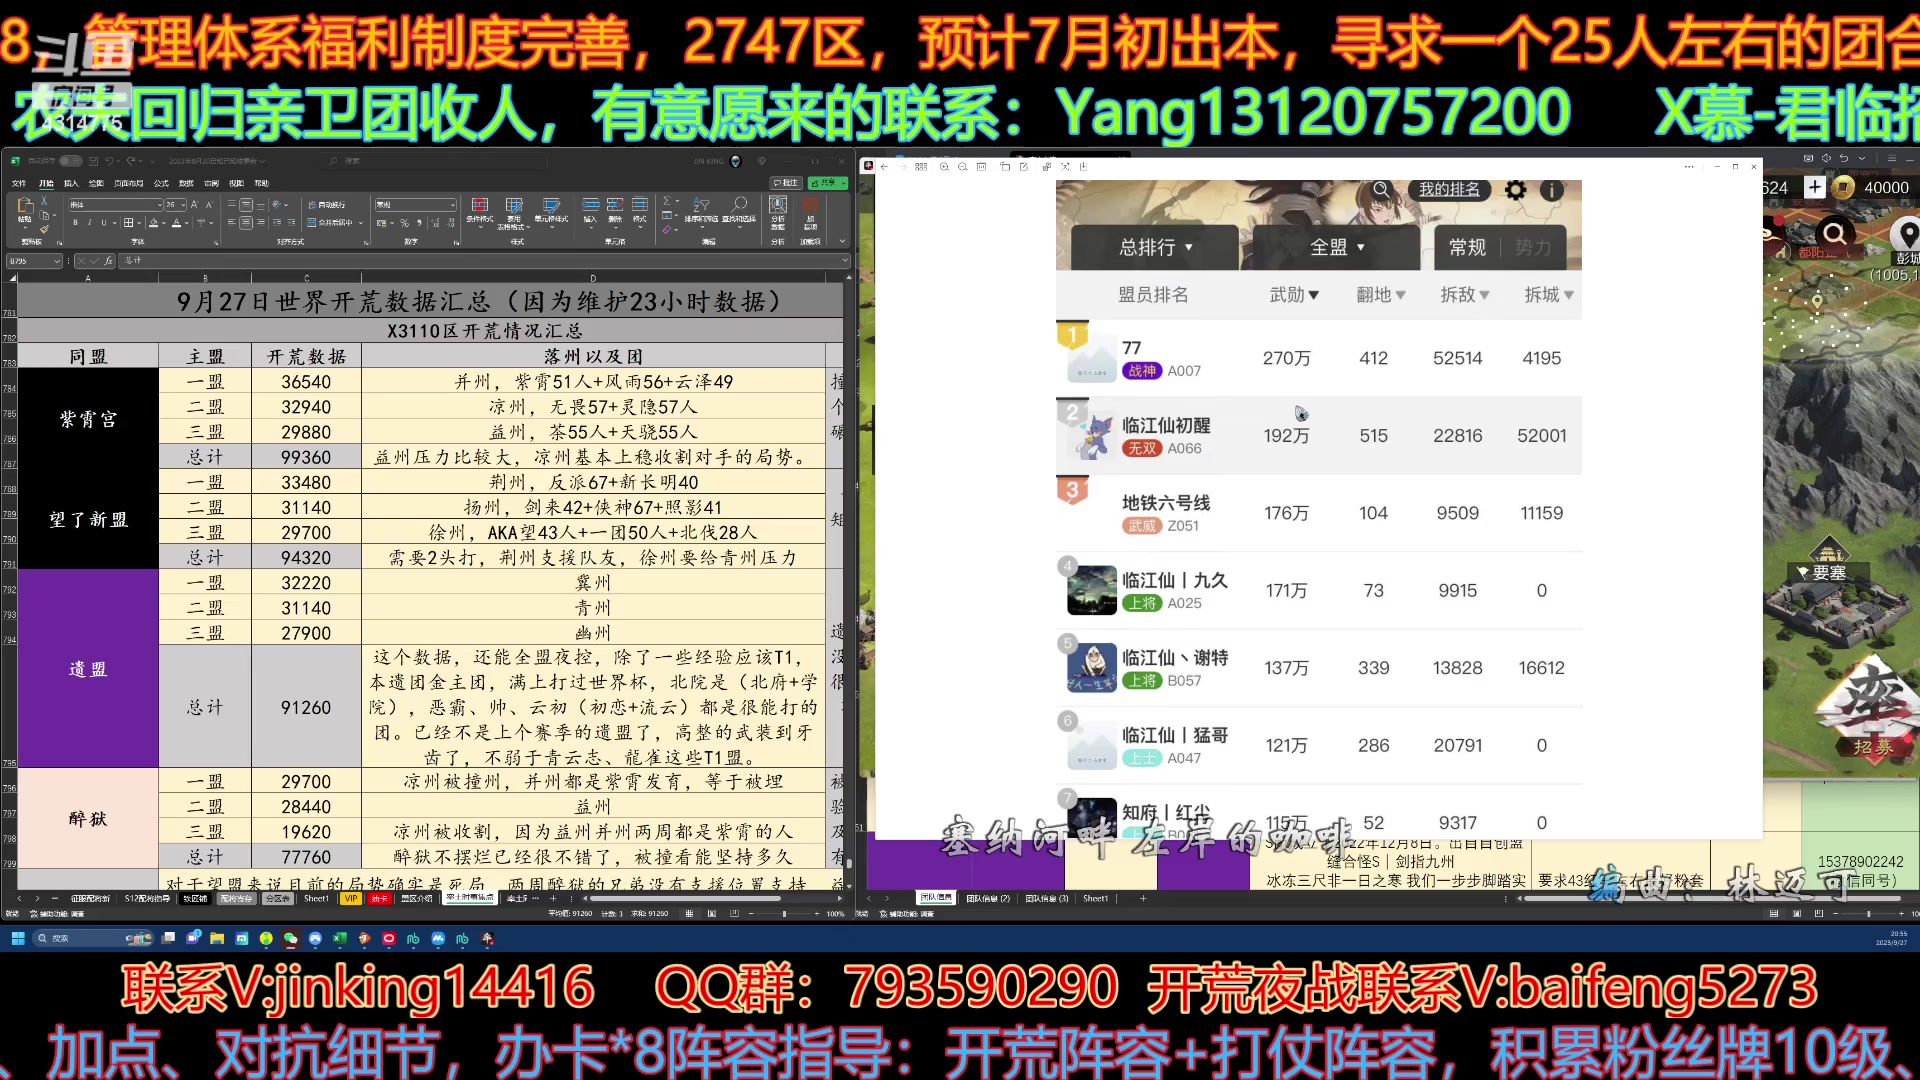Screen dimensions: 1920x1080
Task: Apply the font color letter A swatch
Action: [176, 222]
